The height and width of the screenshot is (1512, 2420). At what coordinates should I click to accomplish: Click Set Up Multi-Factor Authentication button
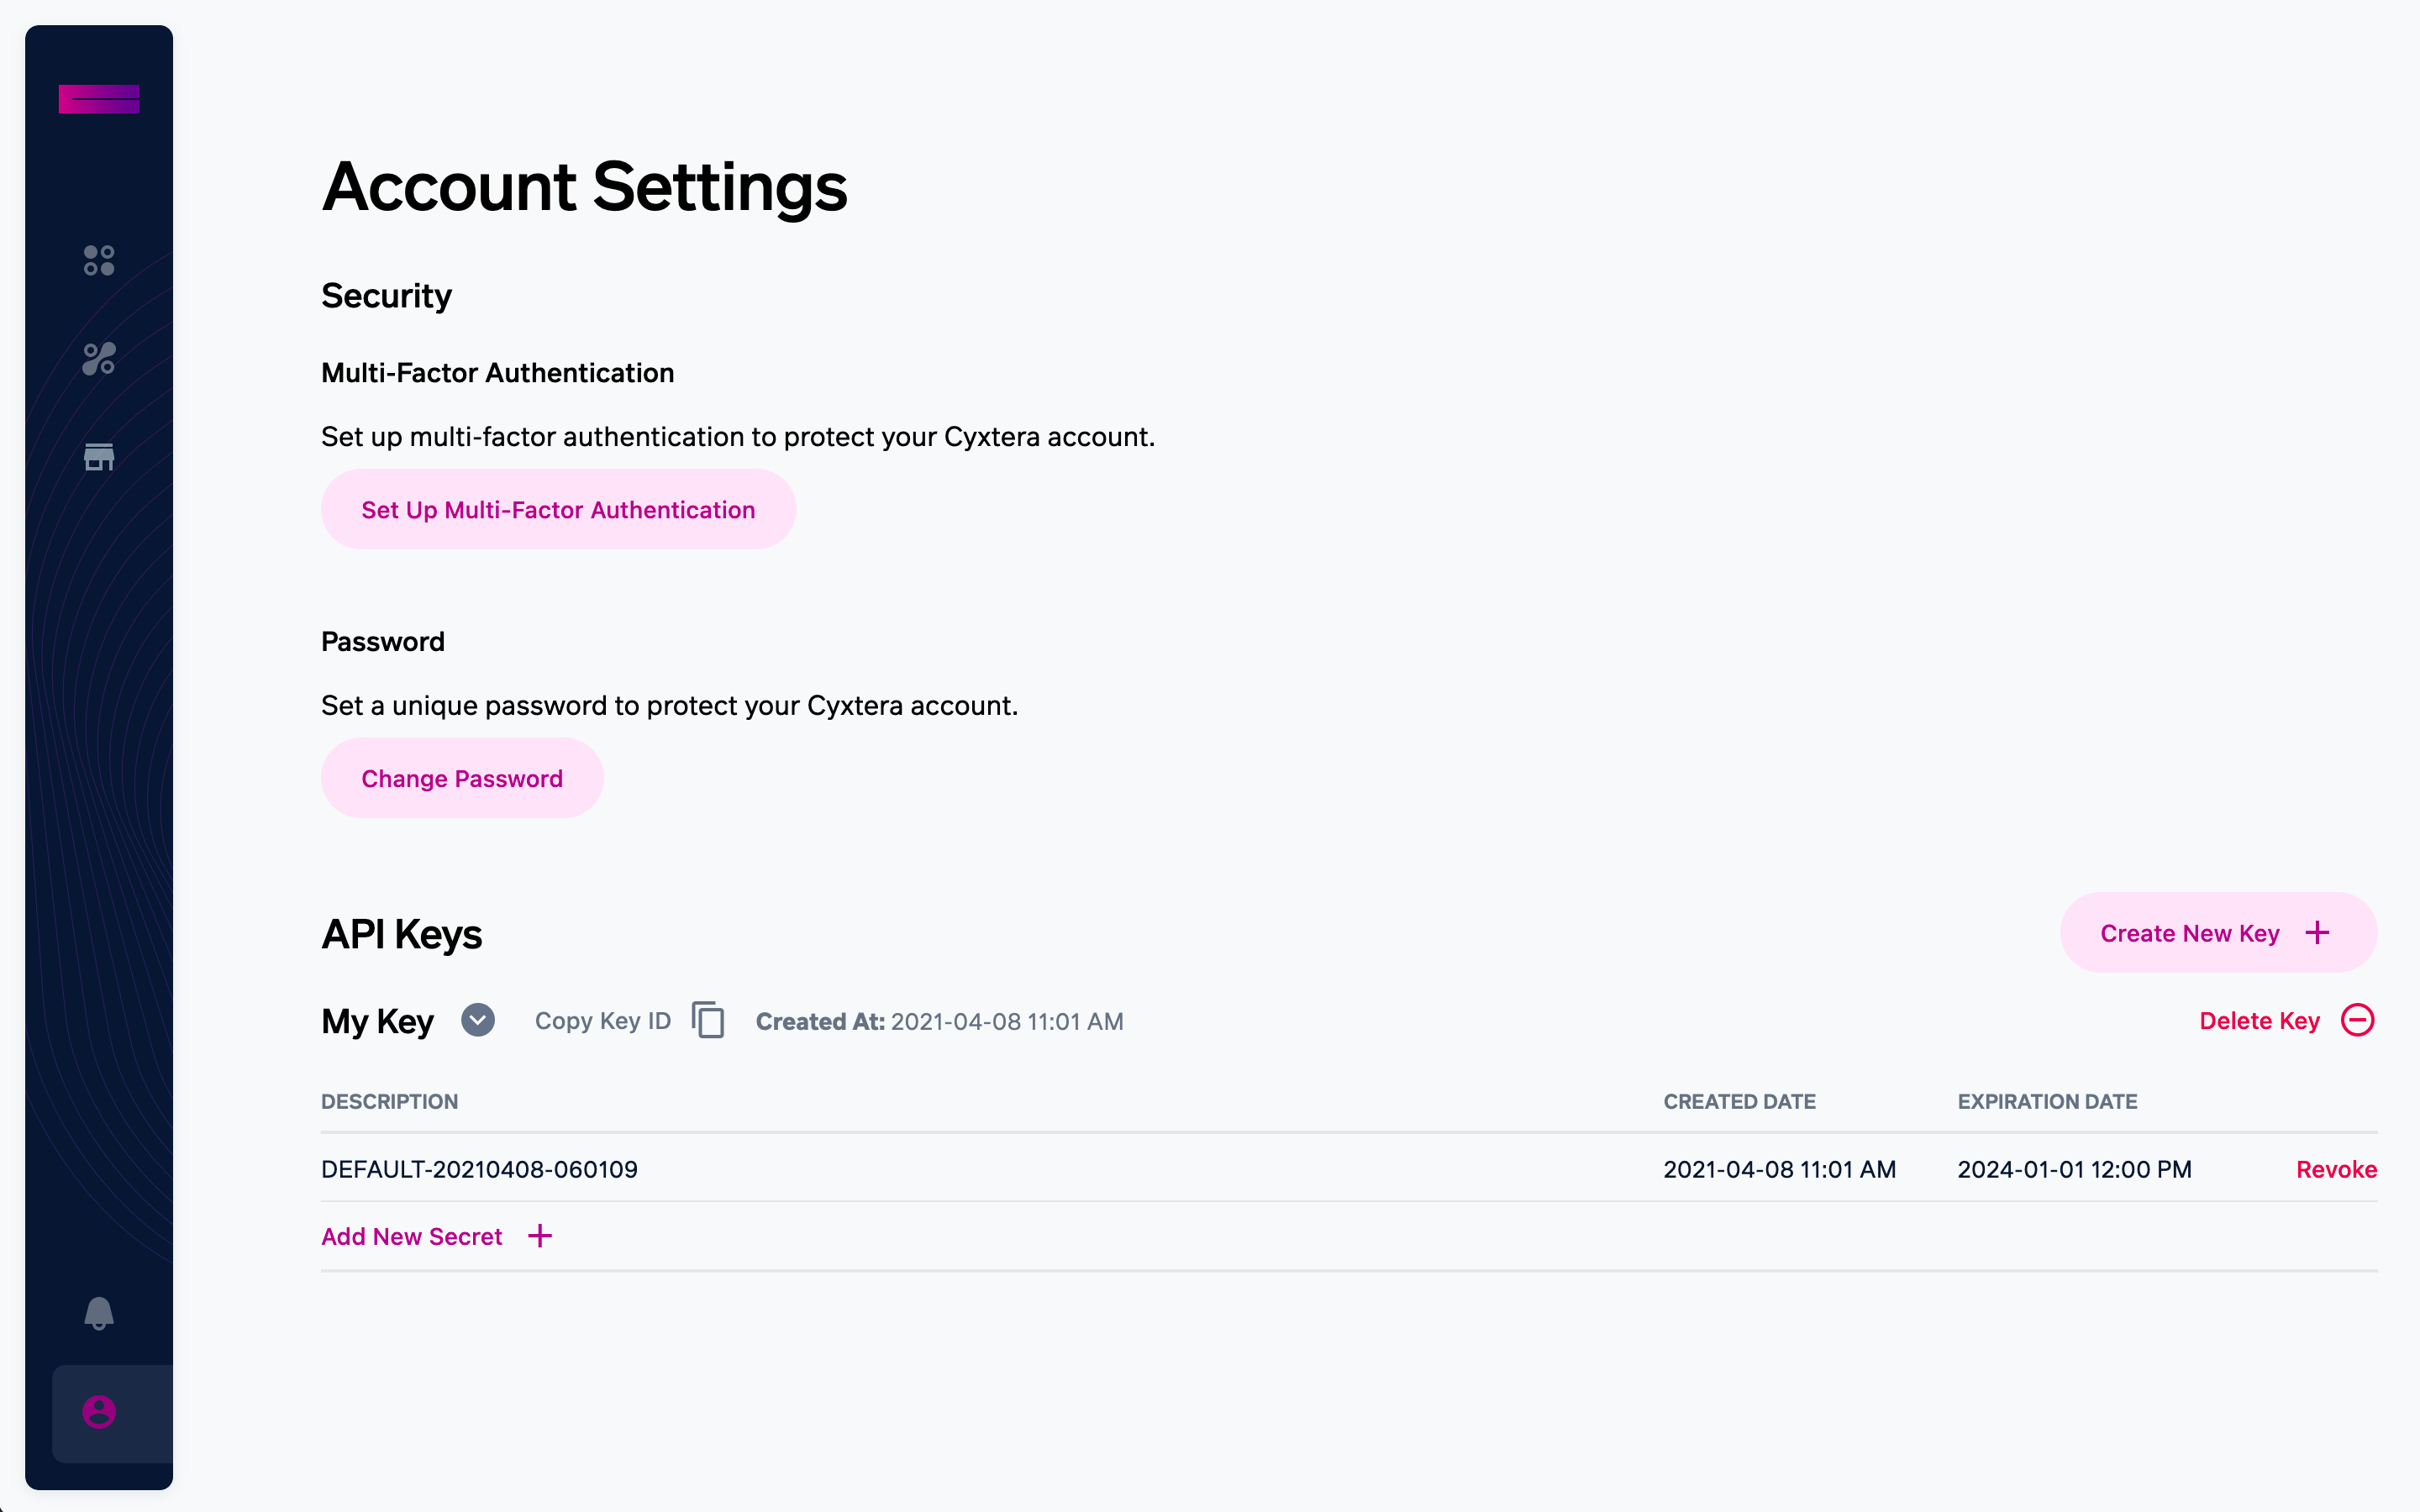(x=558, y=510)
